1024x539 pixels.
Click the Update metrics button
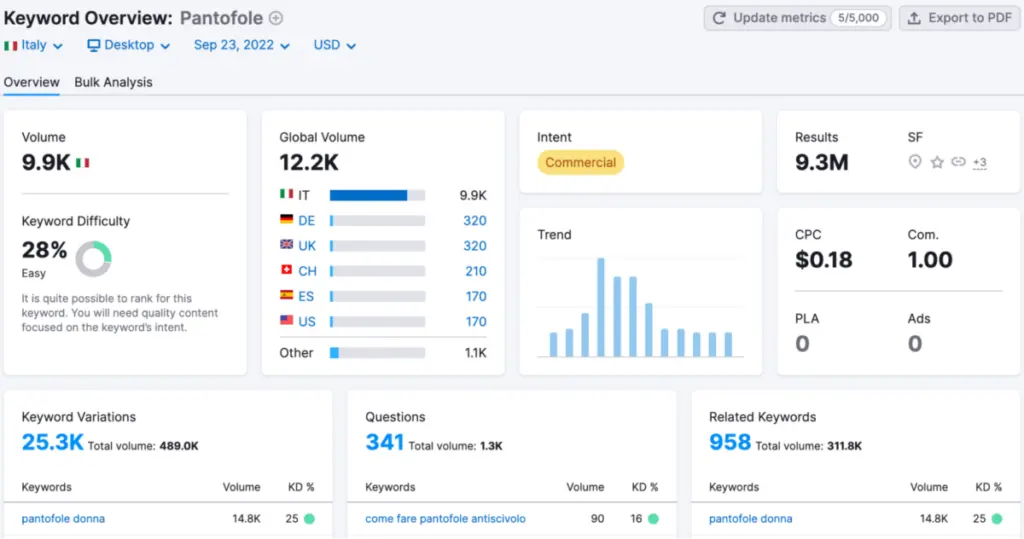coord(797,18)
